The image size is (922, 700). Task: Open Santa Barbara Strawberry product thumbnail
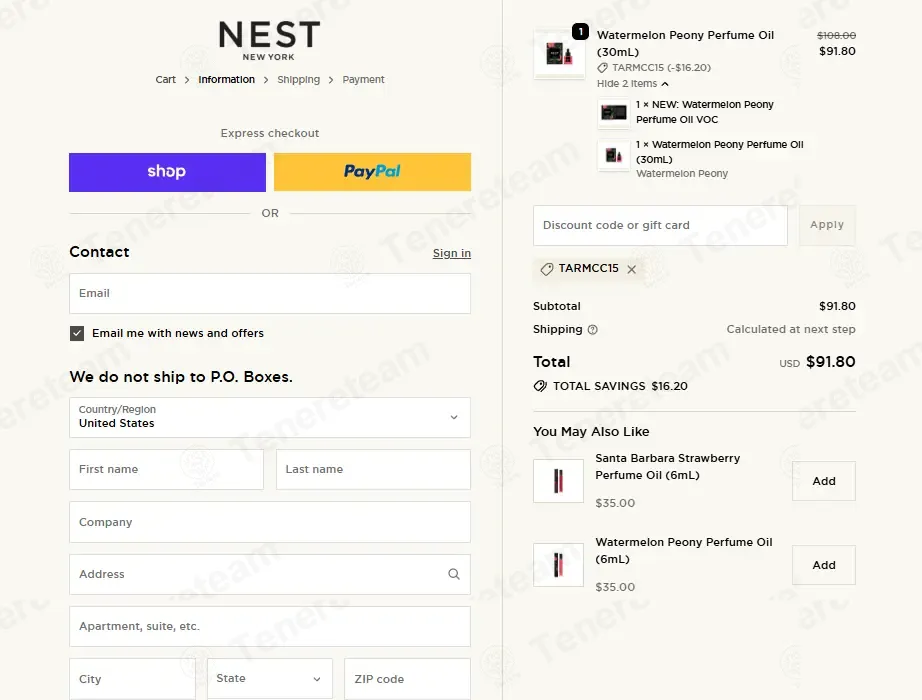coord(558,481)
